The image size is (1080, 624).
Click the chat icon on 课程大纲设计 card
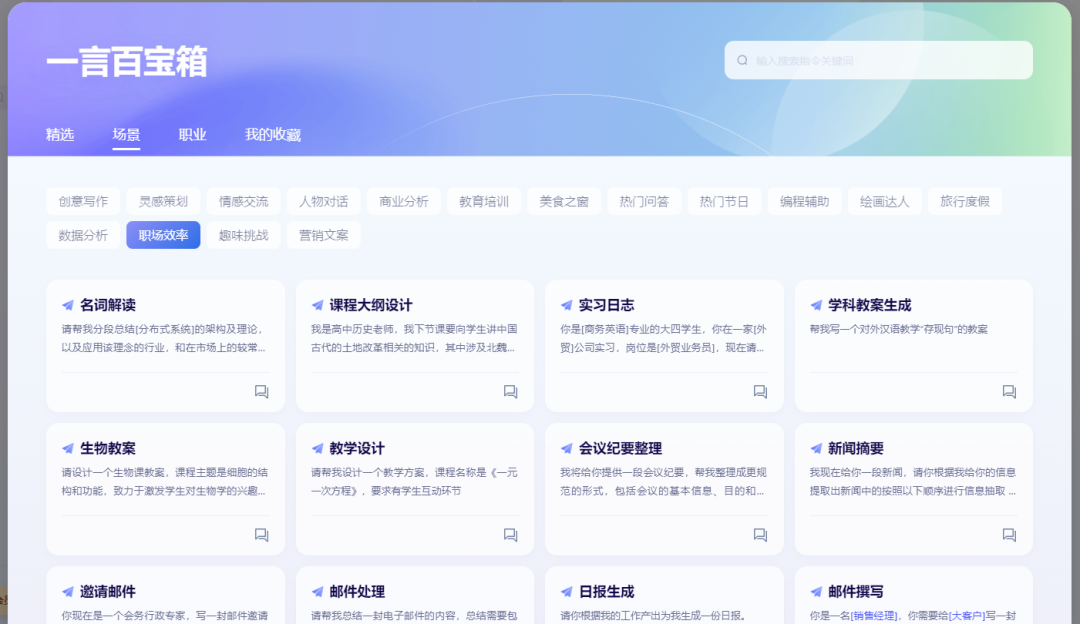[511, 391]
